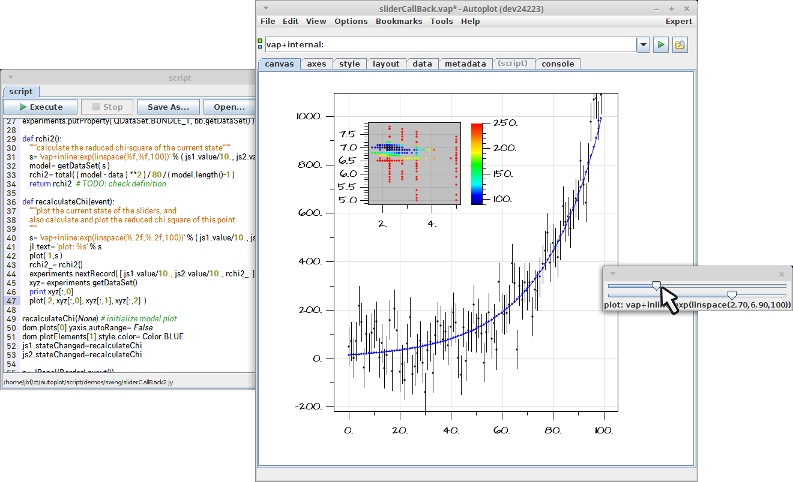This screenshot has height=482, width=793.
Task: Click the Execute button
Action: tap(40, 107)
